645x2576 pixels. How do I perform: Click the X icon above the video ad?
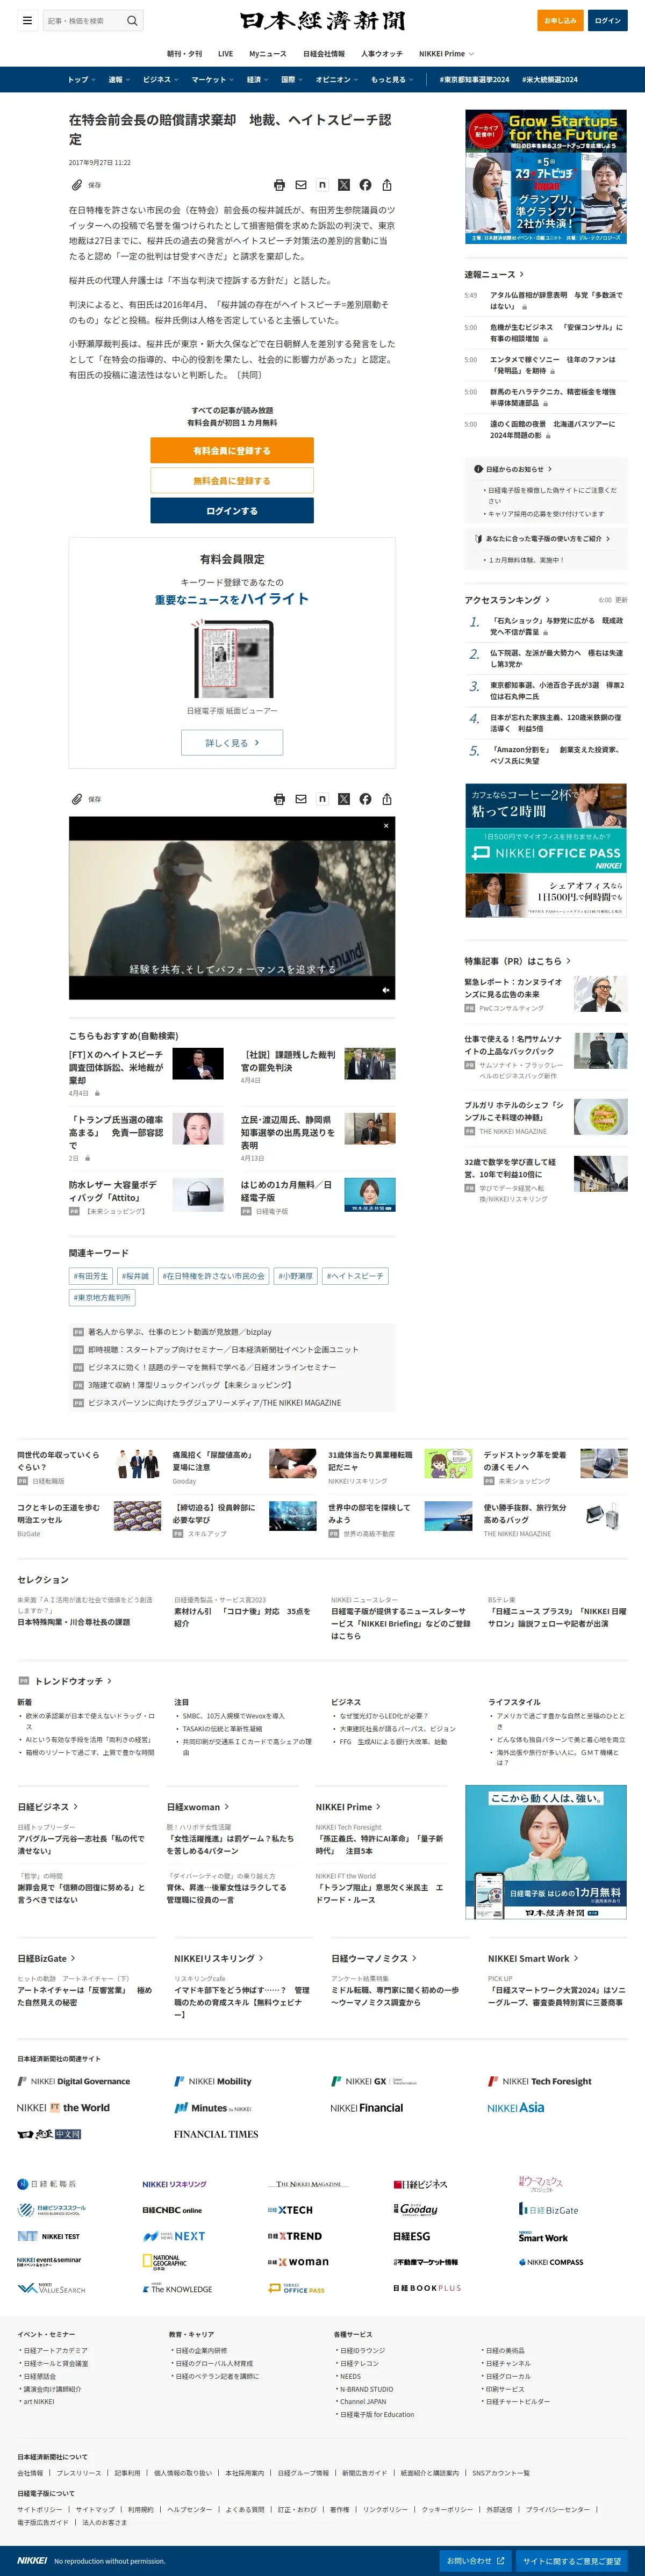coord(344,799)
